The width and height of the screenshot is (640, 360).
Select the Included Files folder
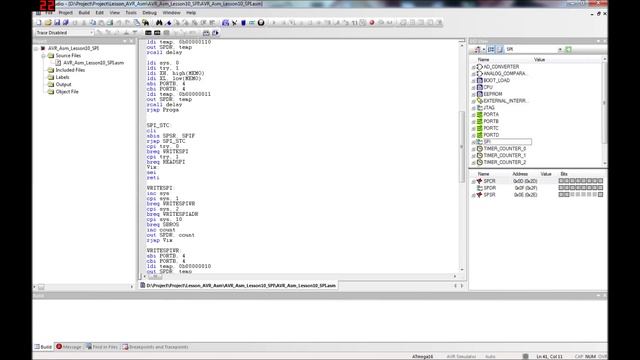70,70
